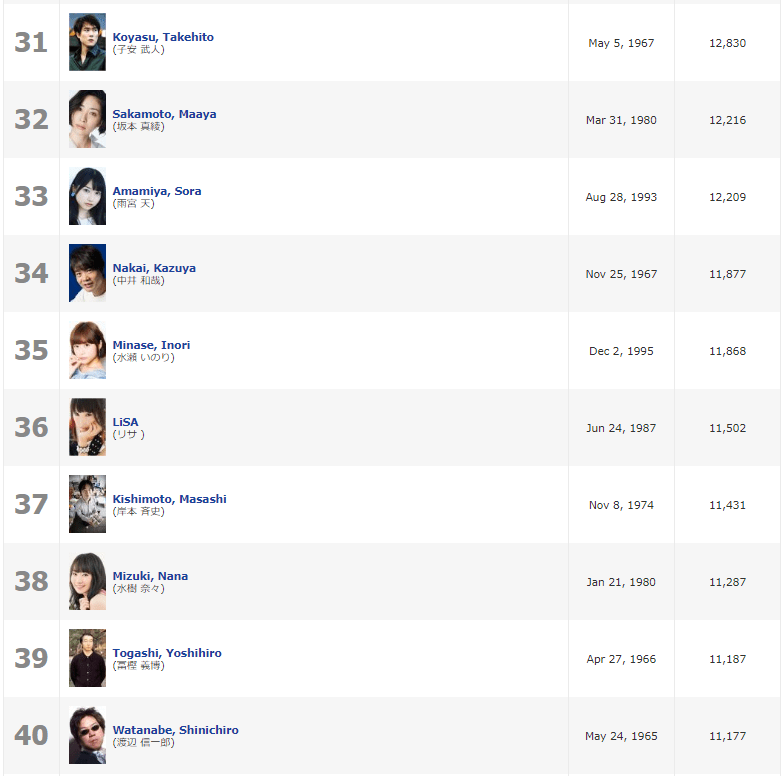
Task: Click the photo thumbnail of Togashi, Yoshihiro
Action: pos(87,657)
